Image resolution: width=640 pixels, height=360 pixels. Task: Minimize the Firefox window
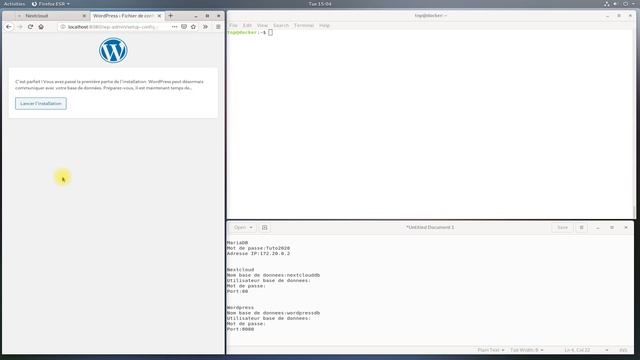pyautogui.click(x=196, y=16)
